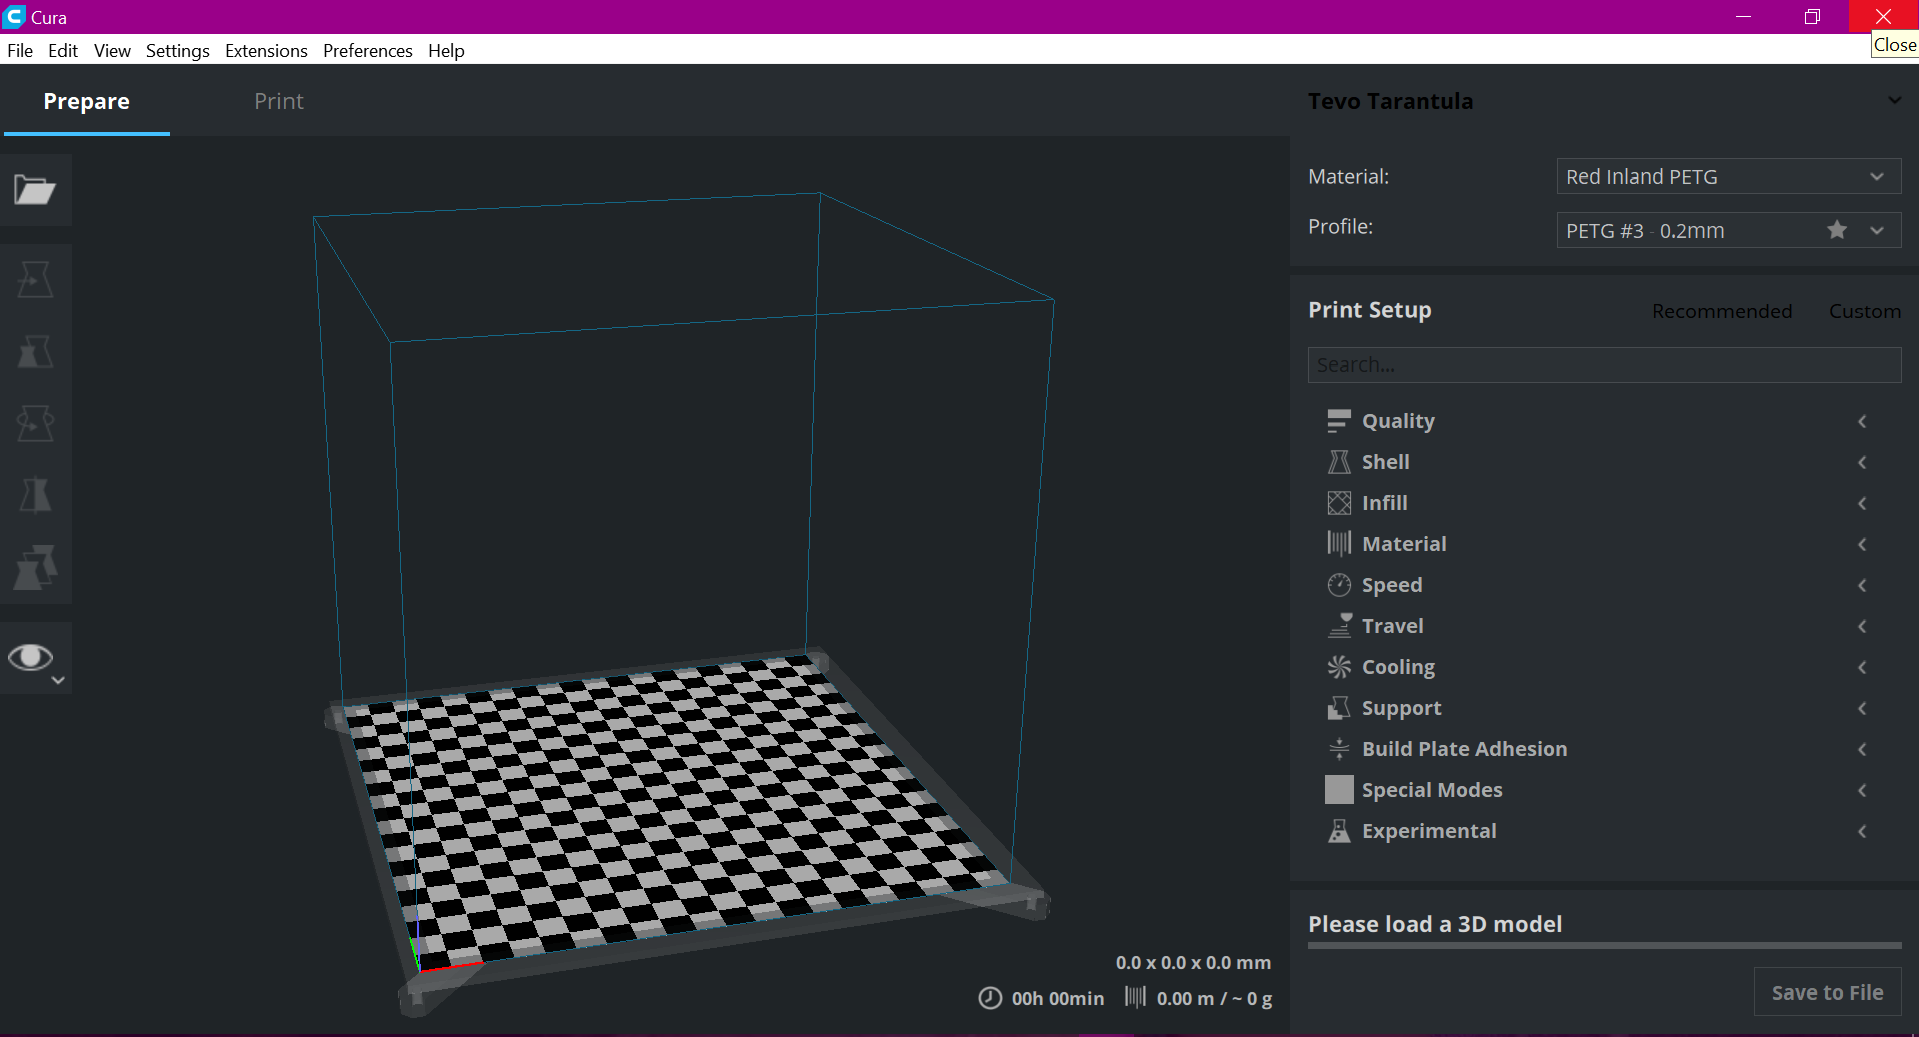The image size is (1919, 1037).
Task: Click the Experimental category label
Action: click(1429, 831)
